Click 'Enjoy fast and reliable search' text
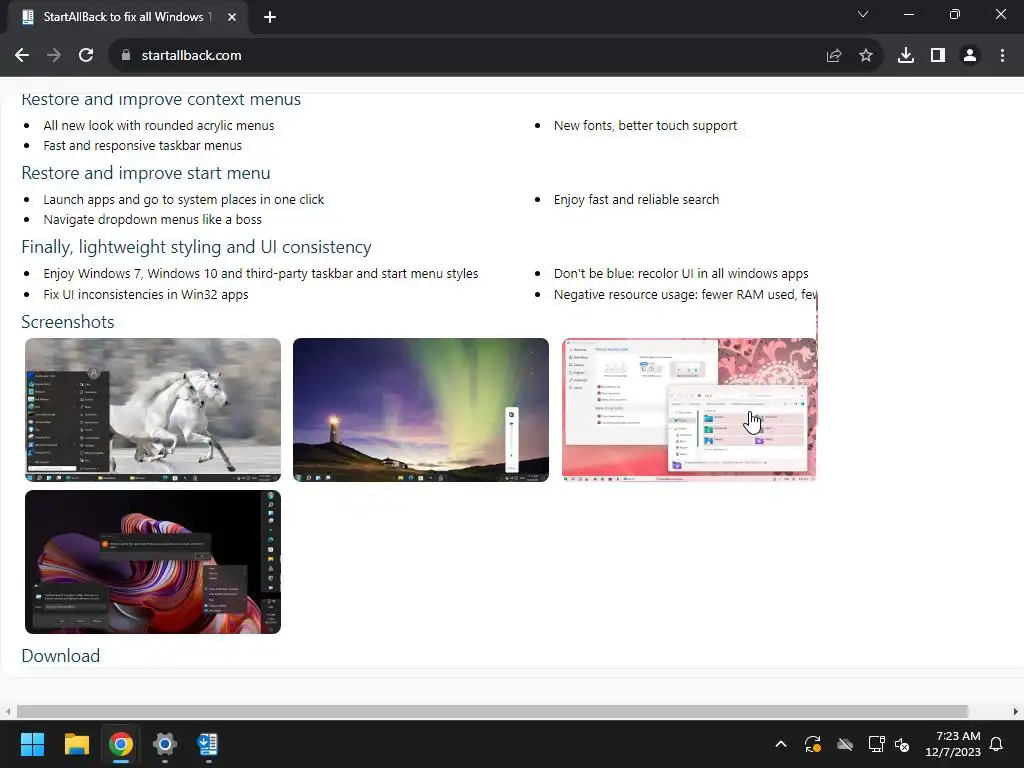 pos(636,200)
